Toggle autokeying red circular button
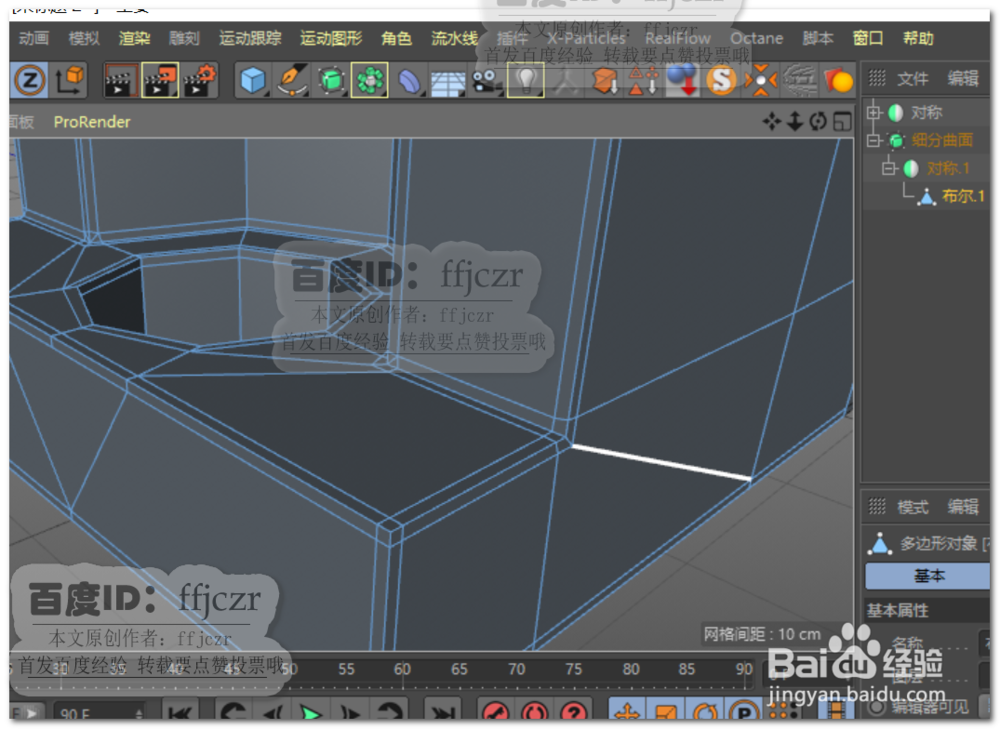1000x729 pixels. [535, 712]
